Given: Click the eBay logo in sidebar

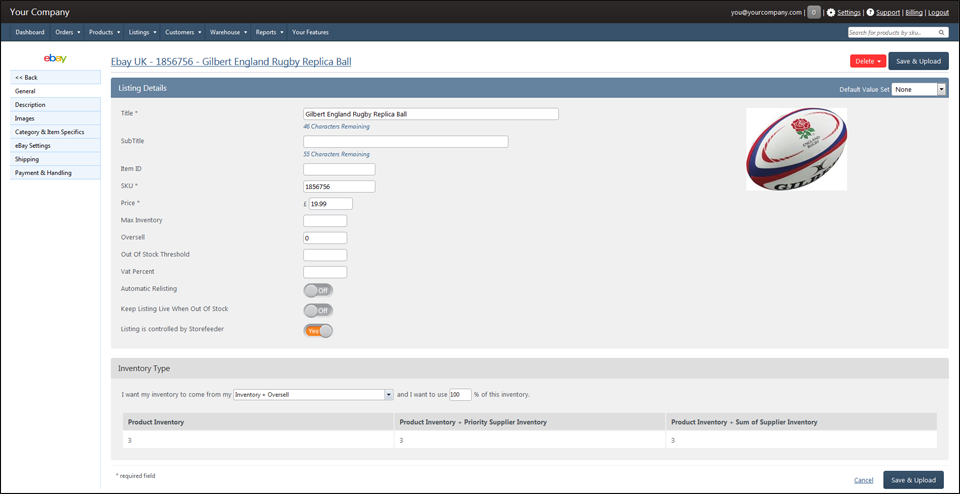Looking at the screenshot, I should click(x=55, y=59).
